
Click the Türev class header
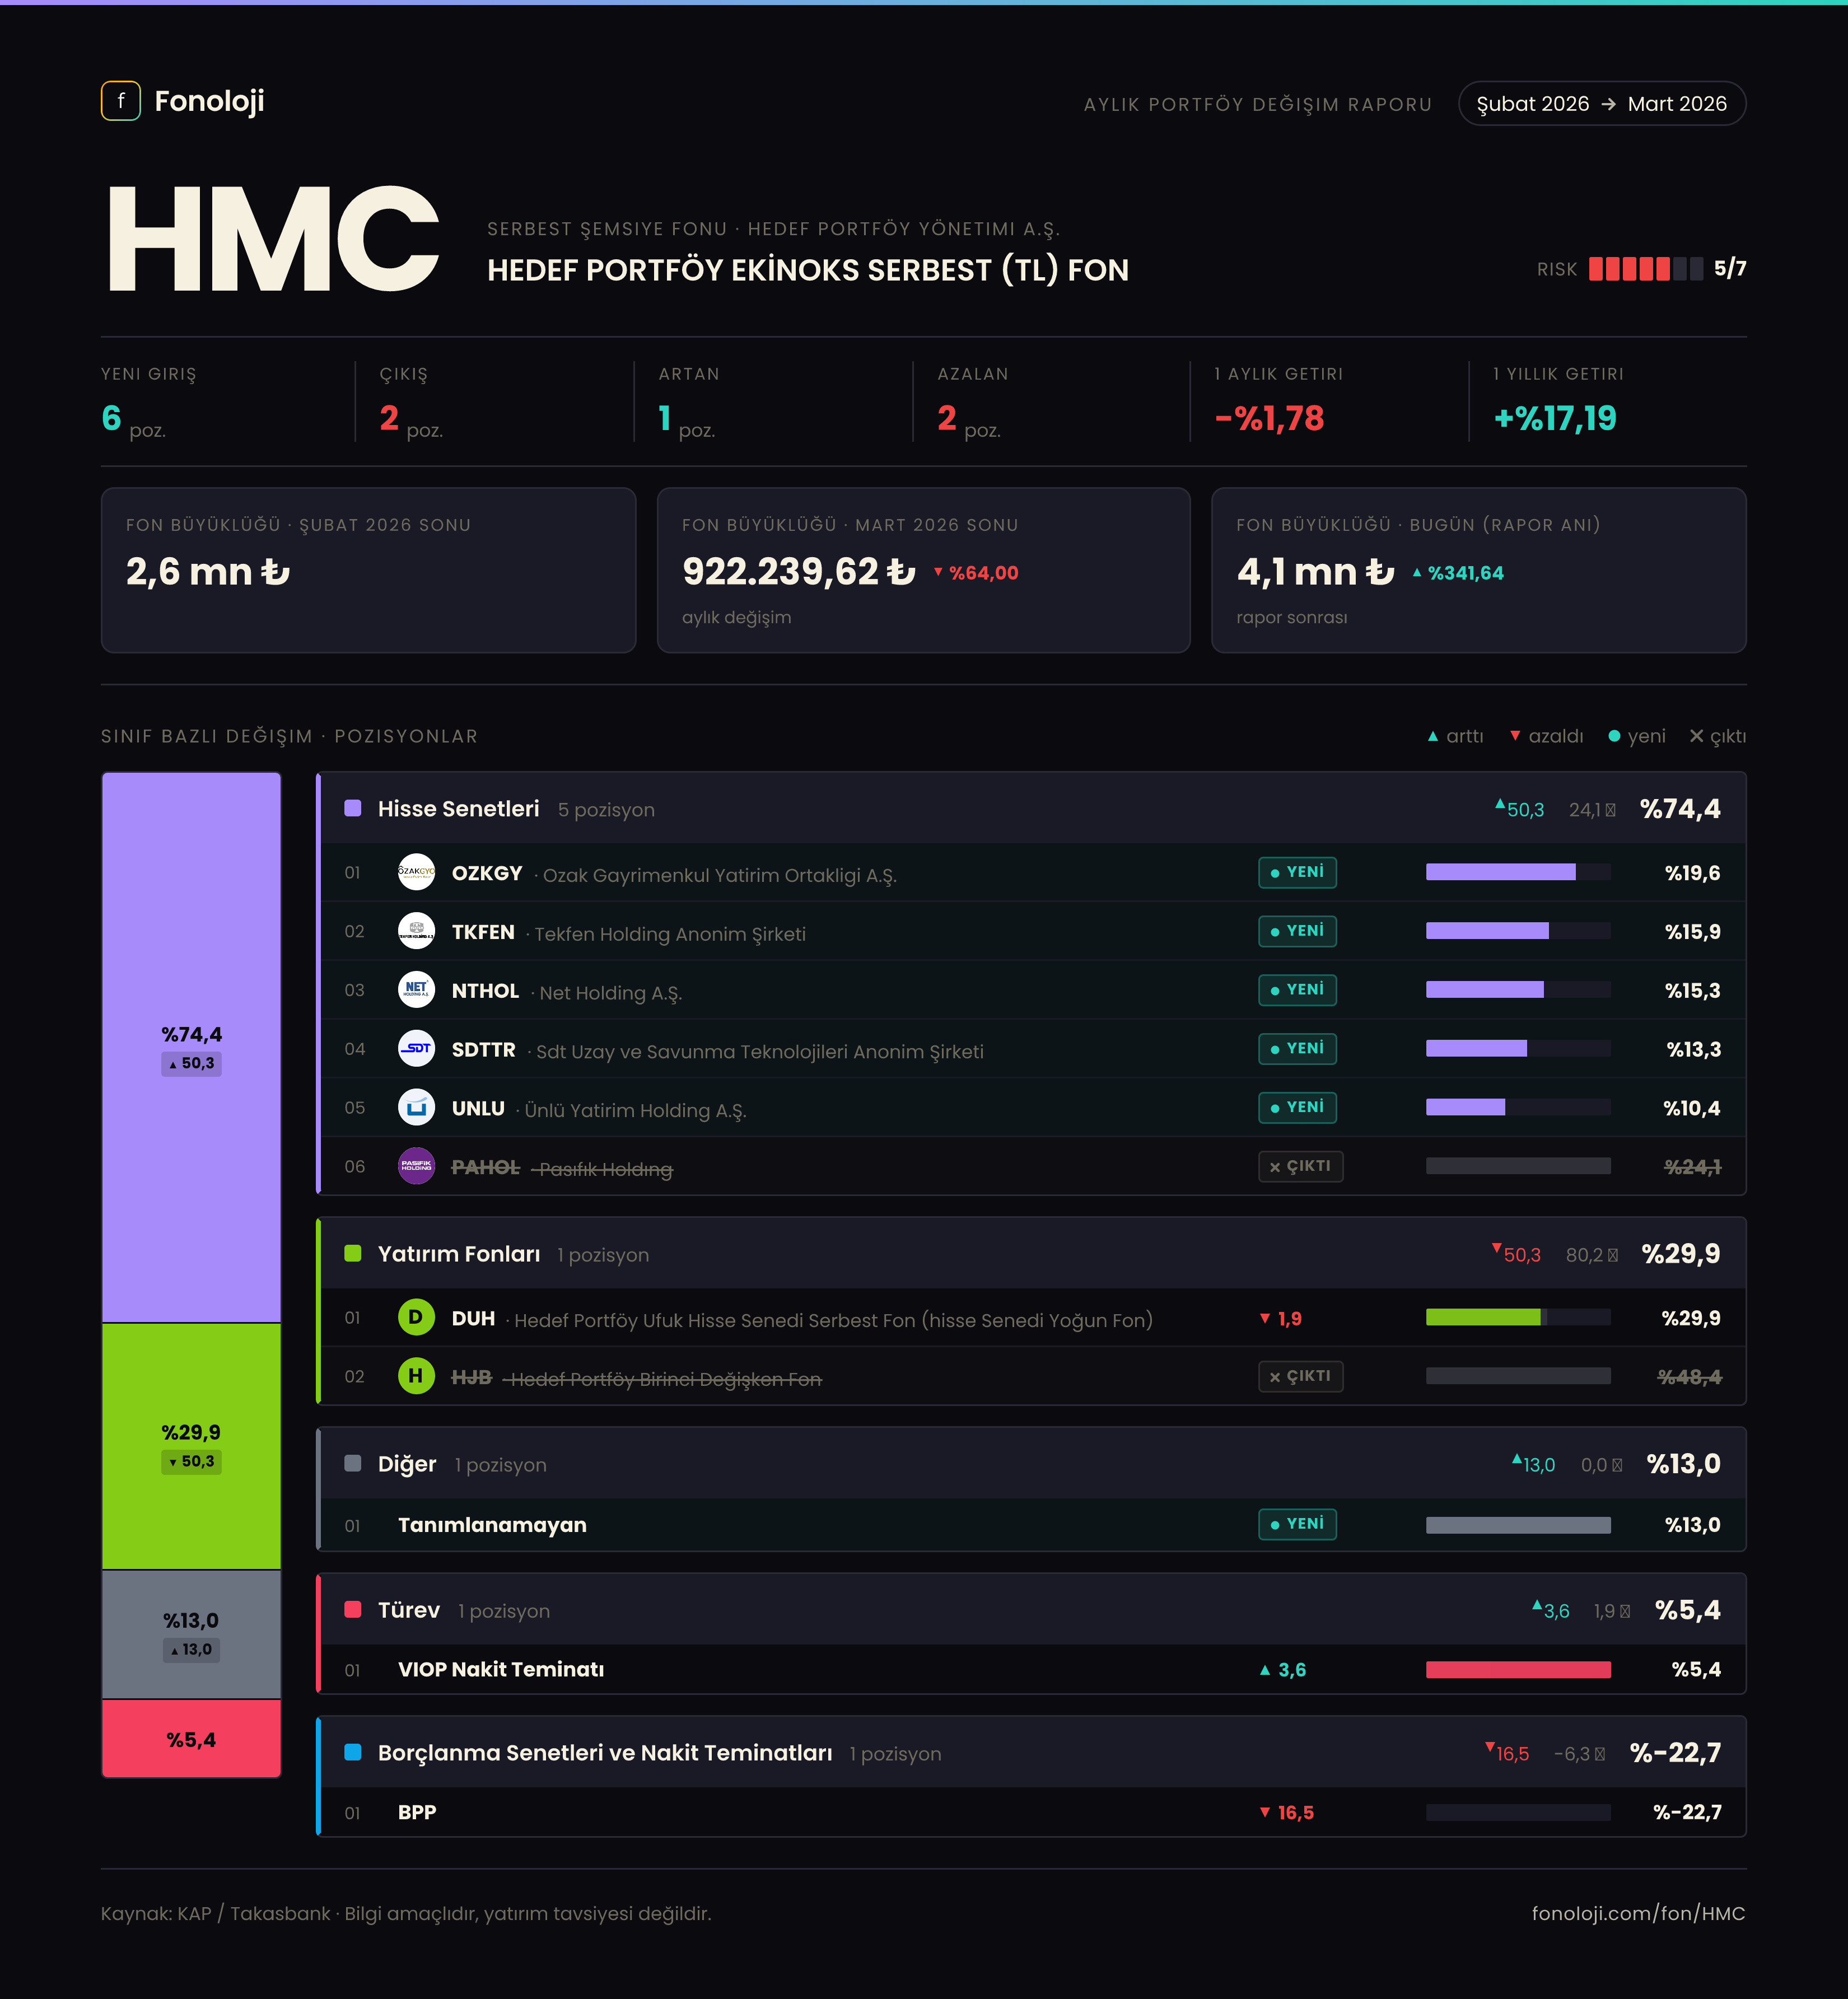[1033, 1609]
